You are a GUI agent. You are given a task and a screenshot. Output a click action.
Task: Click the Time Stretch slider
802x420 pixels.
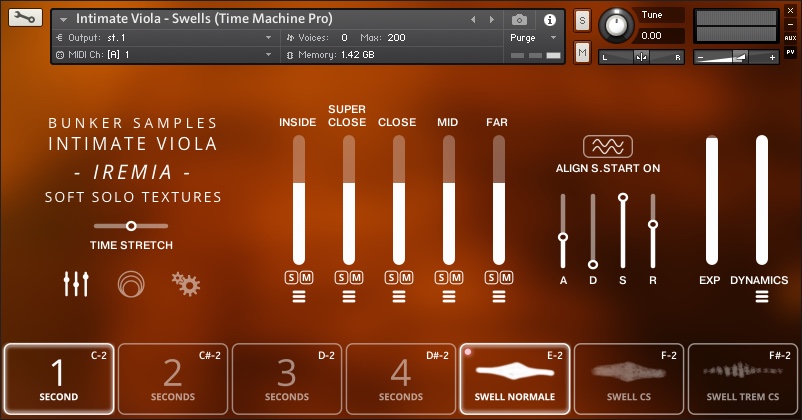point(131,226)
